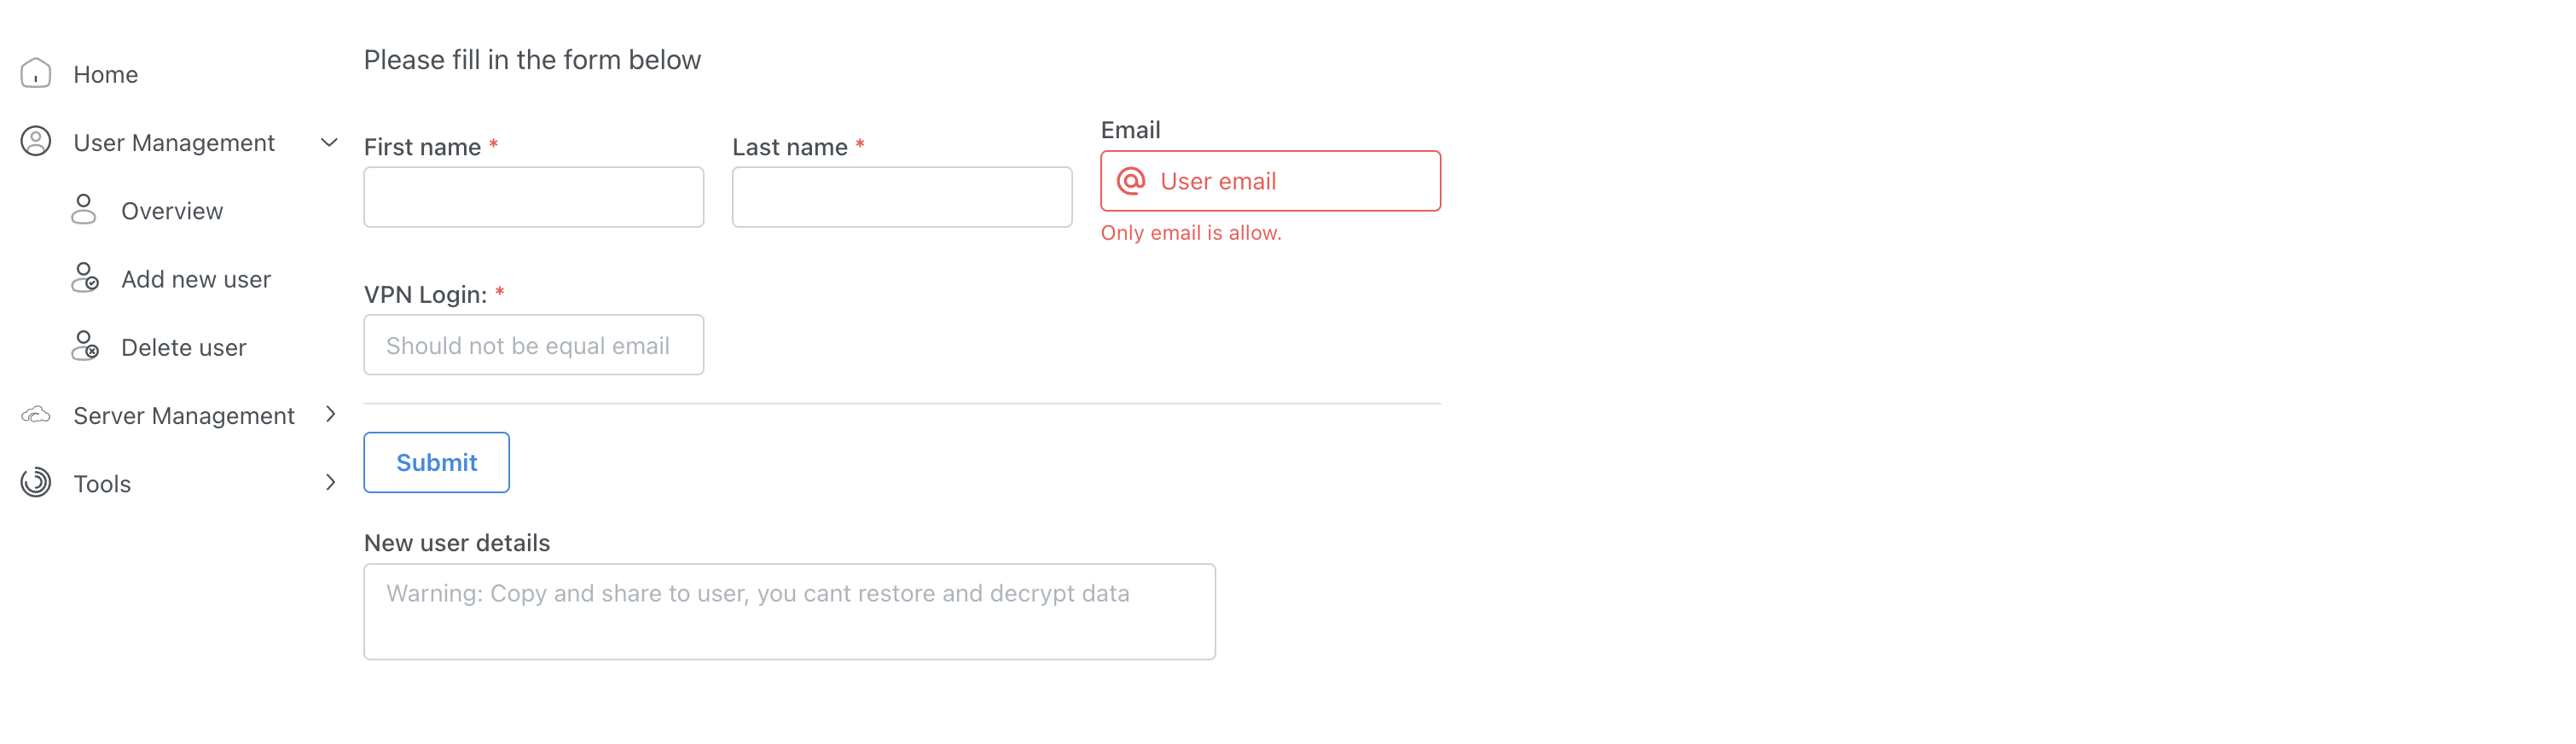2576x744 pixels.
Task: Click the @ icon in Email field
Action: [1131, 181]
